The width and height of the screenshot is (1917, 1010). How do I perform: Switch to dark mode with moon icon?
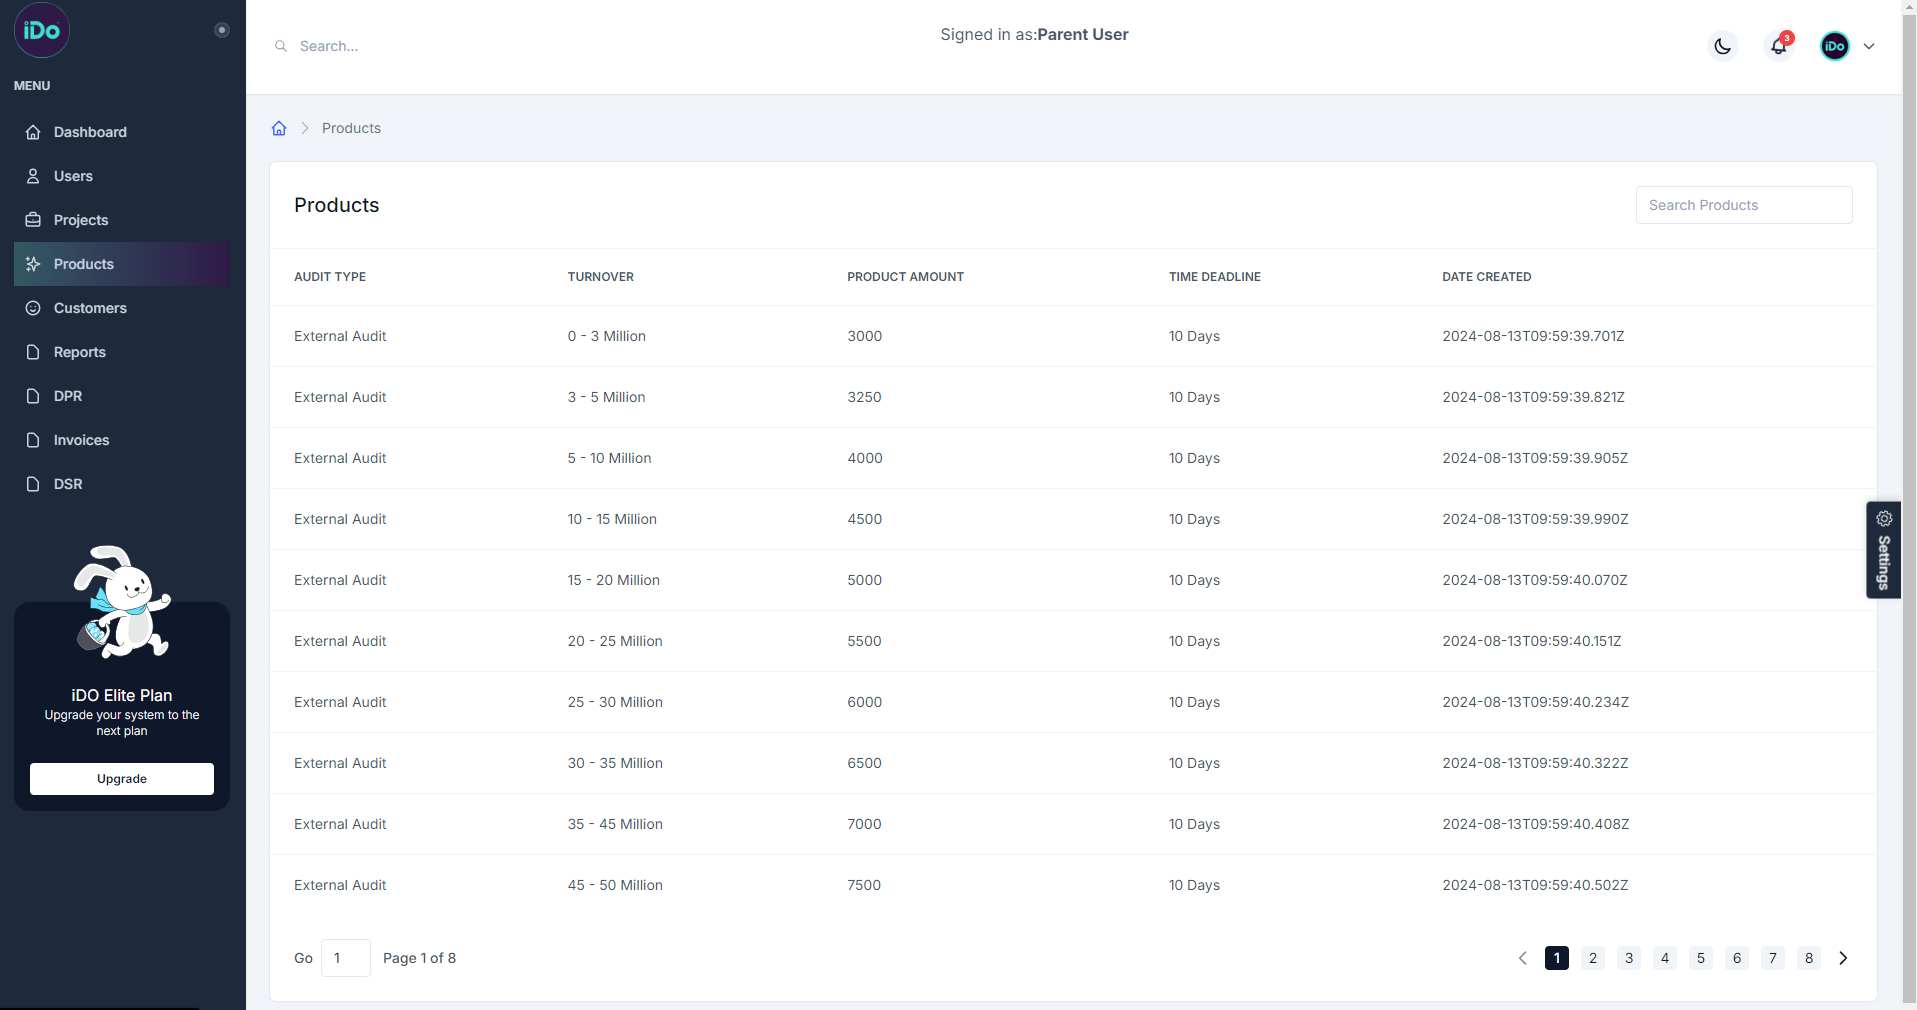coord(1722,46)
